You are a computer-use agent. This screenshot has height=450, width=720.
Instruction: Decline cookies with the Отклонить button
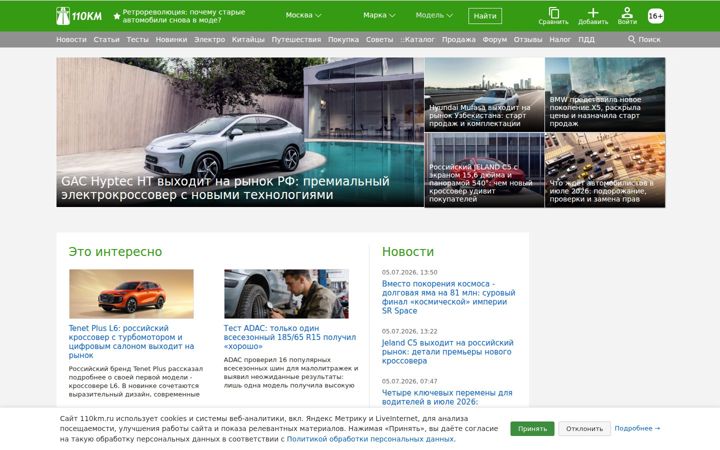[x=584, y=428]
